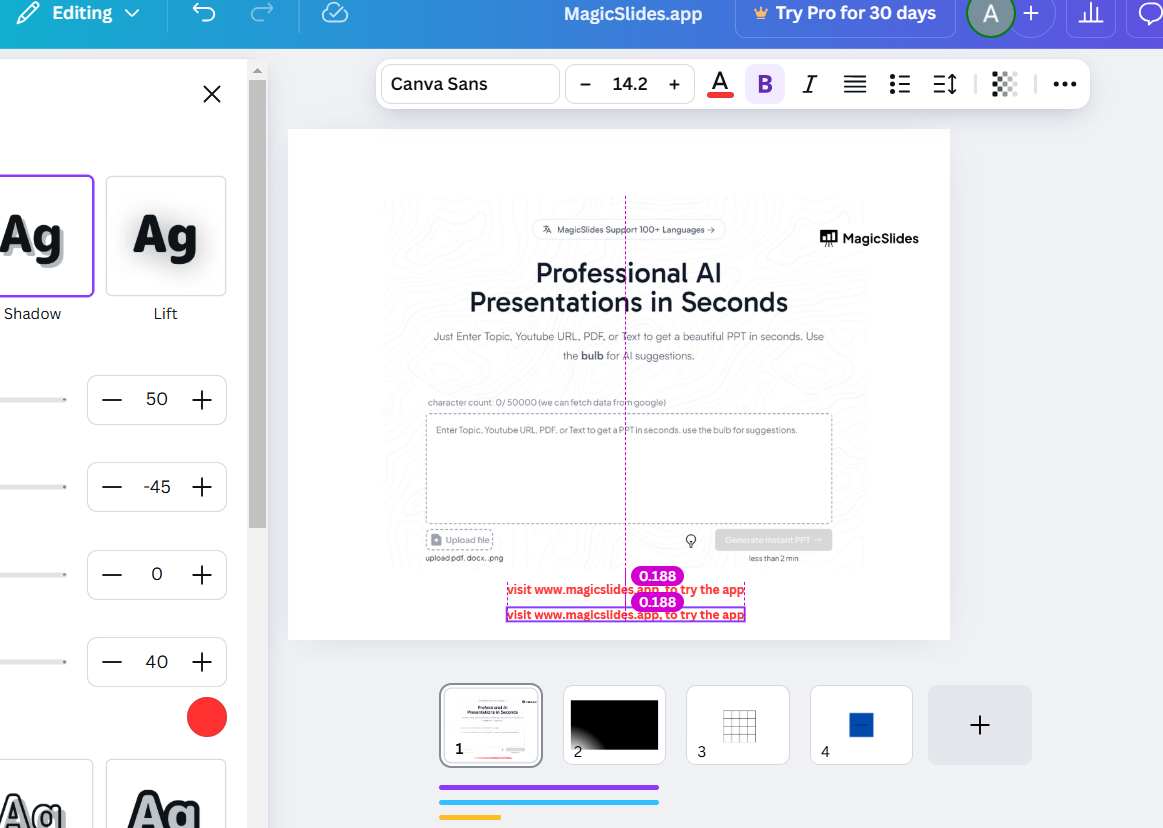
Task: Select the Lift text effect
Action: pos(165,236)
